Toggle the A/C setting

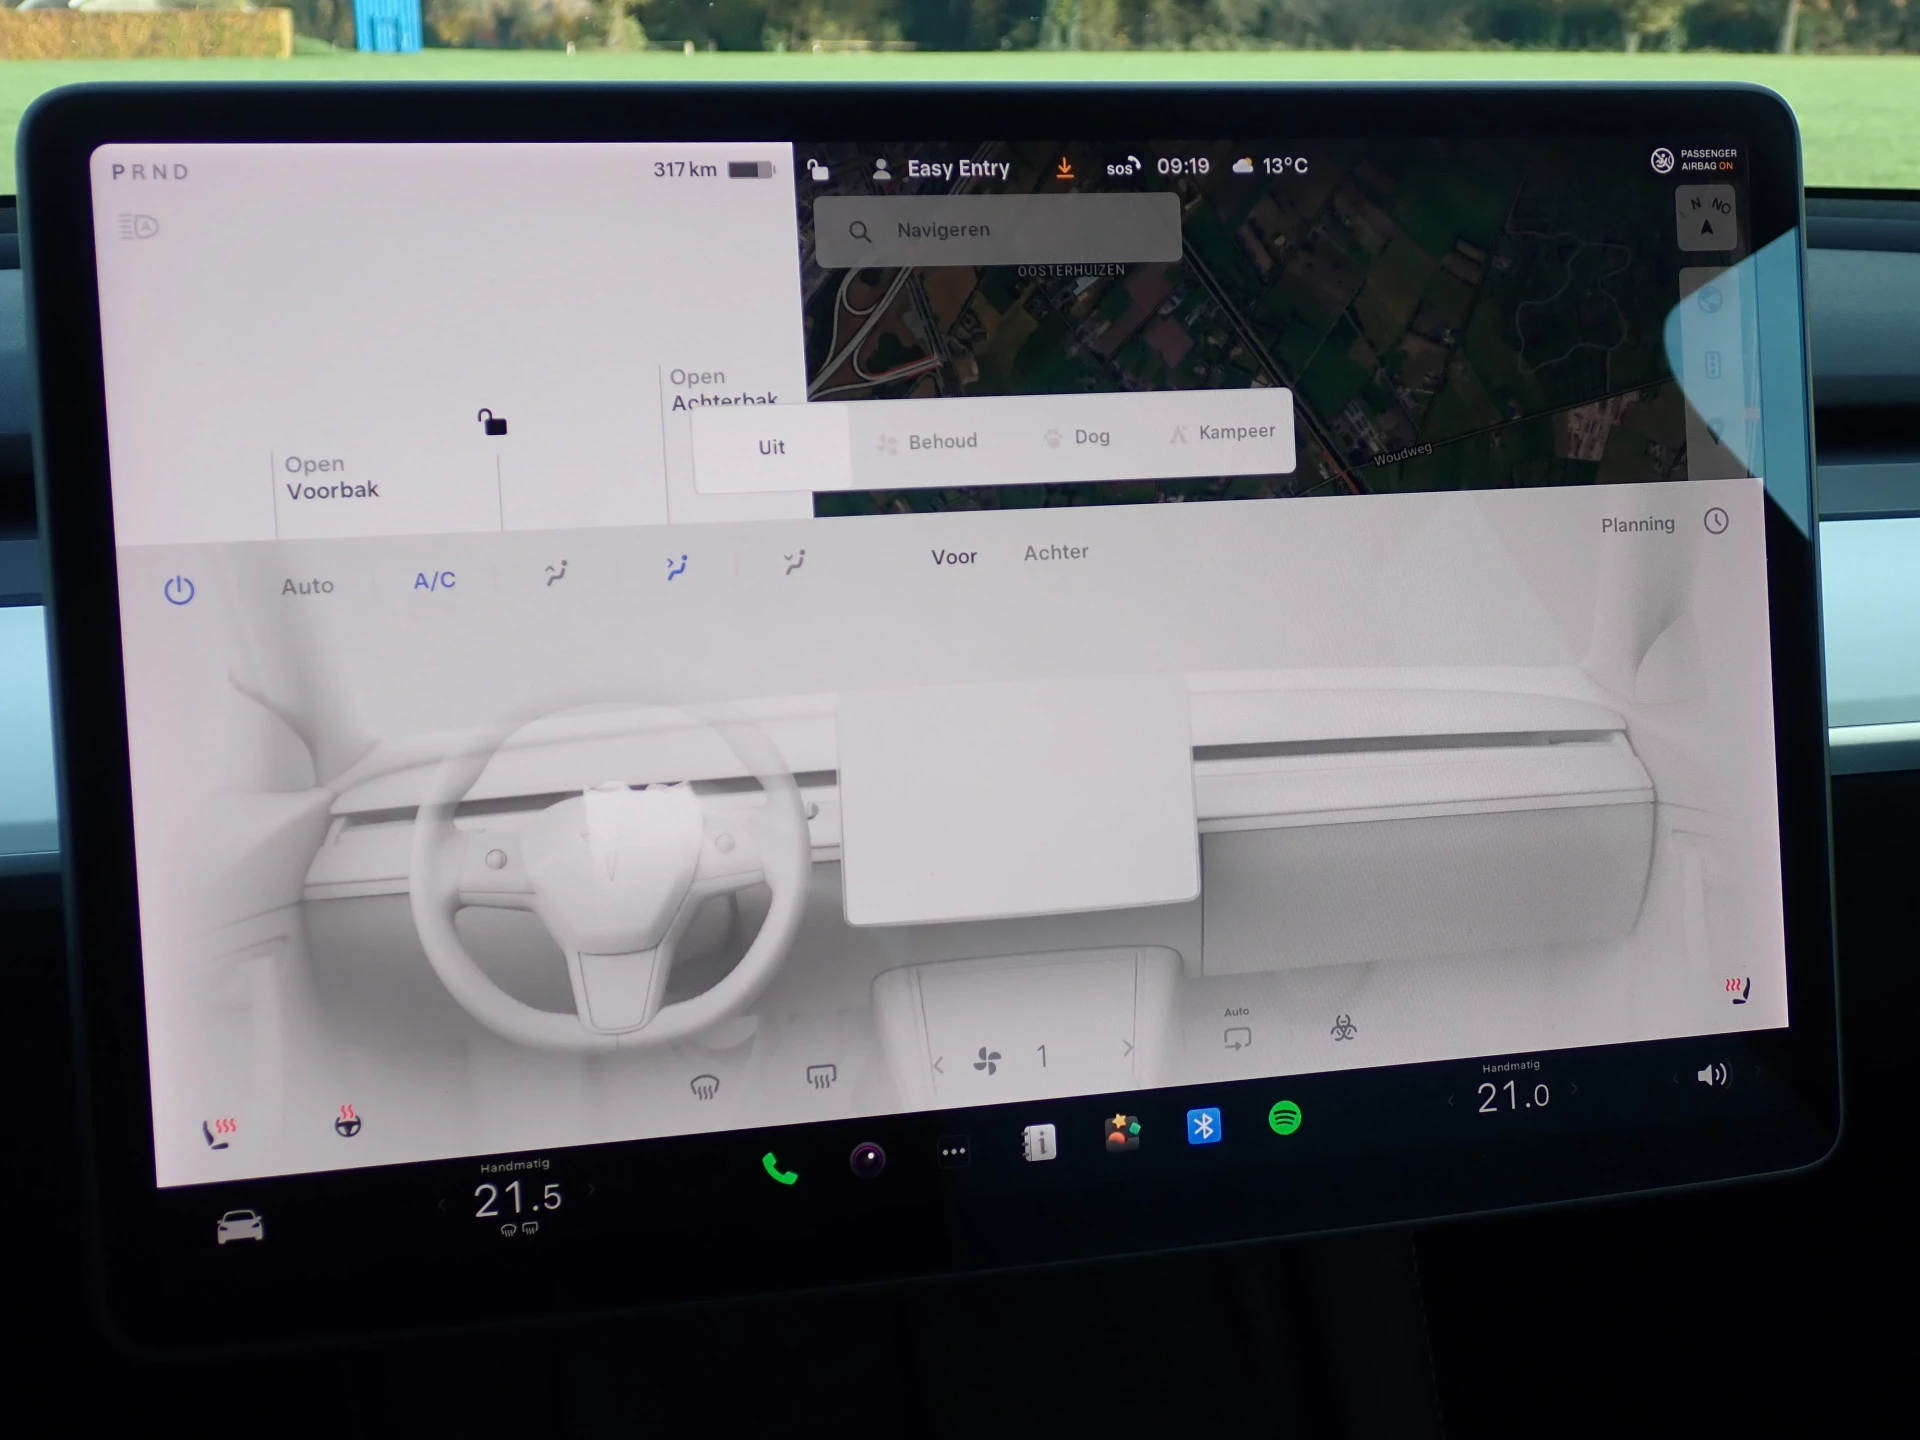coord(434,581)
